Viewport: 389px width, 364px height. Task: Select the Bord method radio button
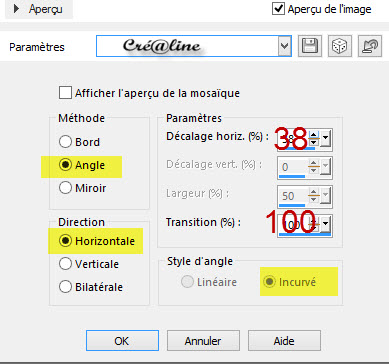coord(65,142)
